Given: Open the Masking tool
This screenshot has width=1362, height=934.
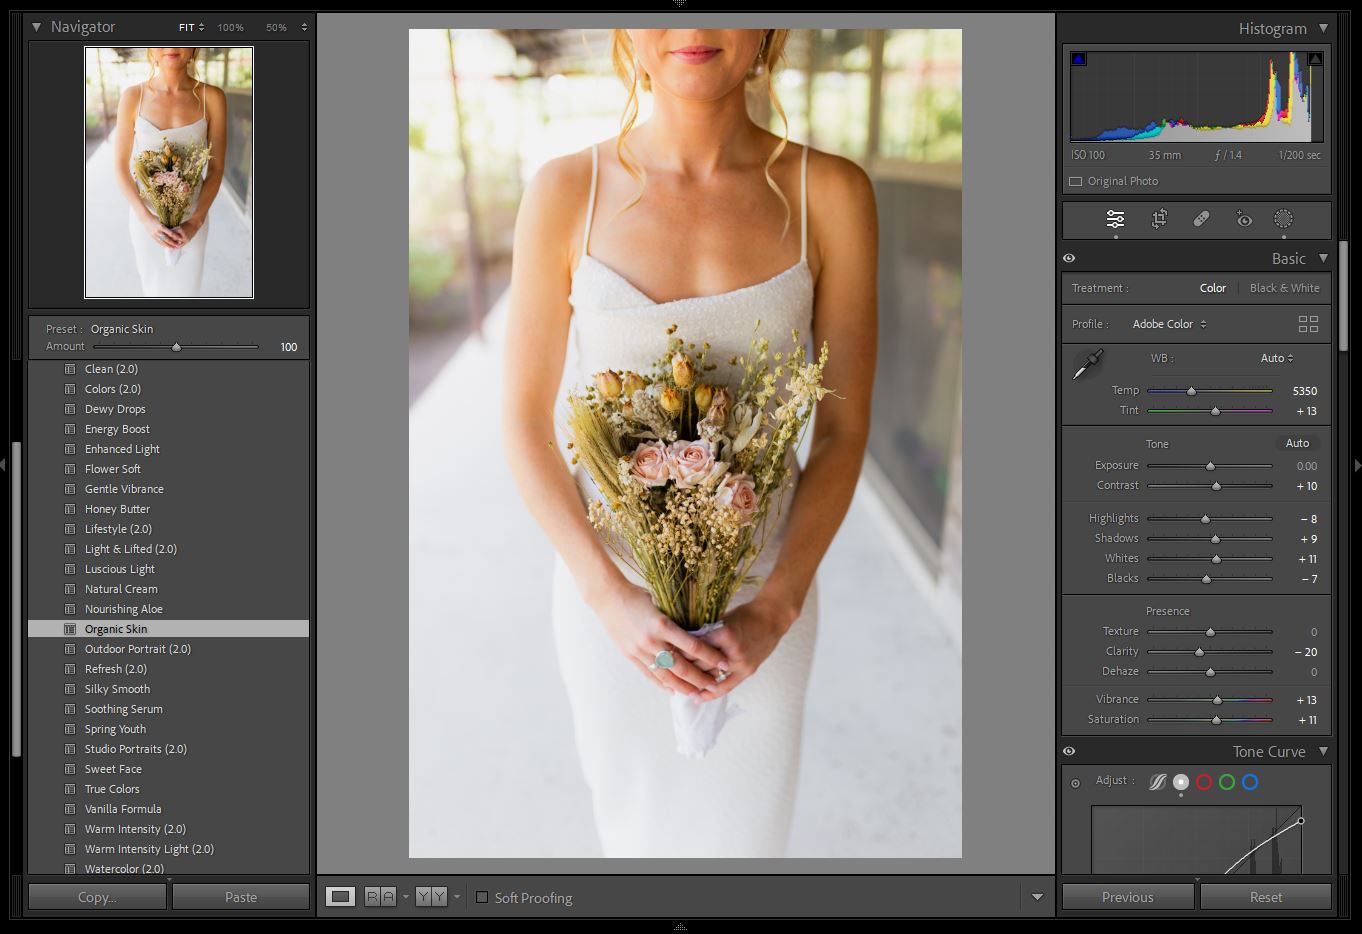Looking at the screenshot, I should pos(1284,218).
